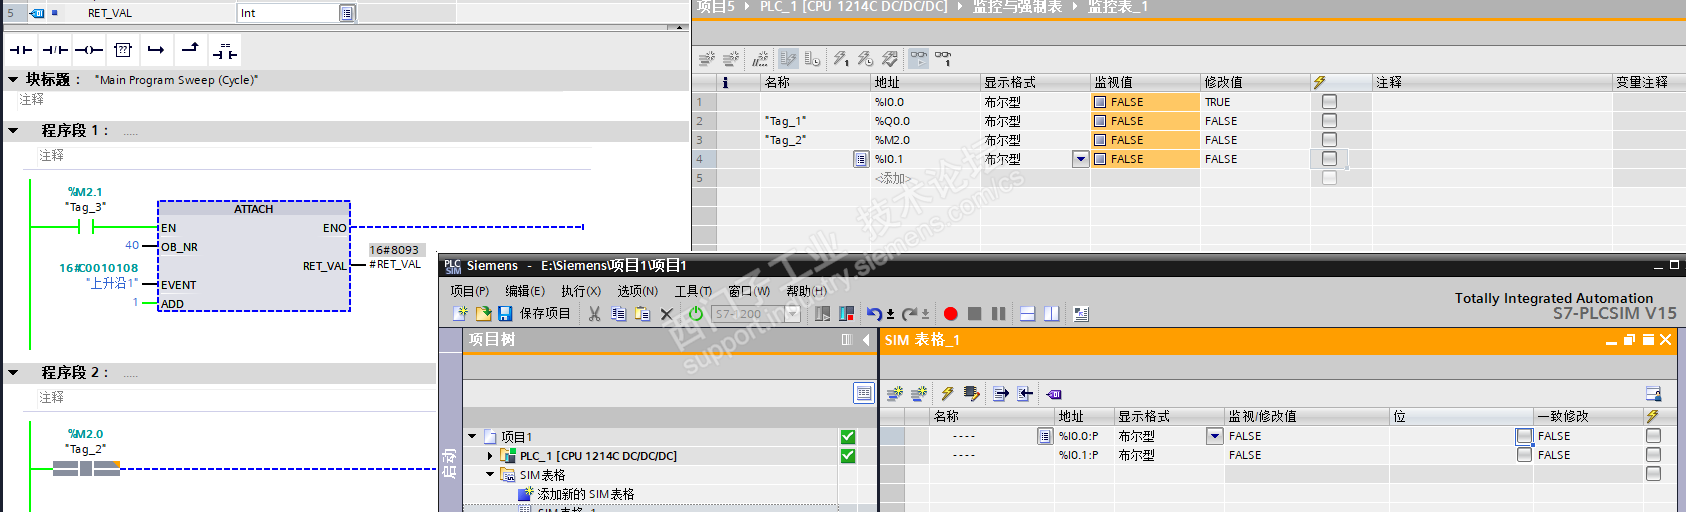
Task: Collapse the 项目1 tree node
Action: pos(472,437)
